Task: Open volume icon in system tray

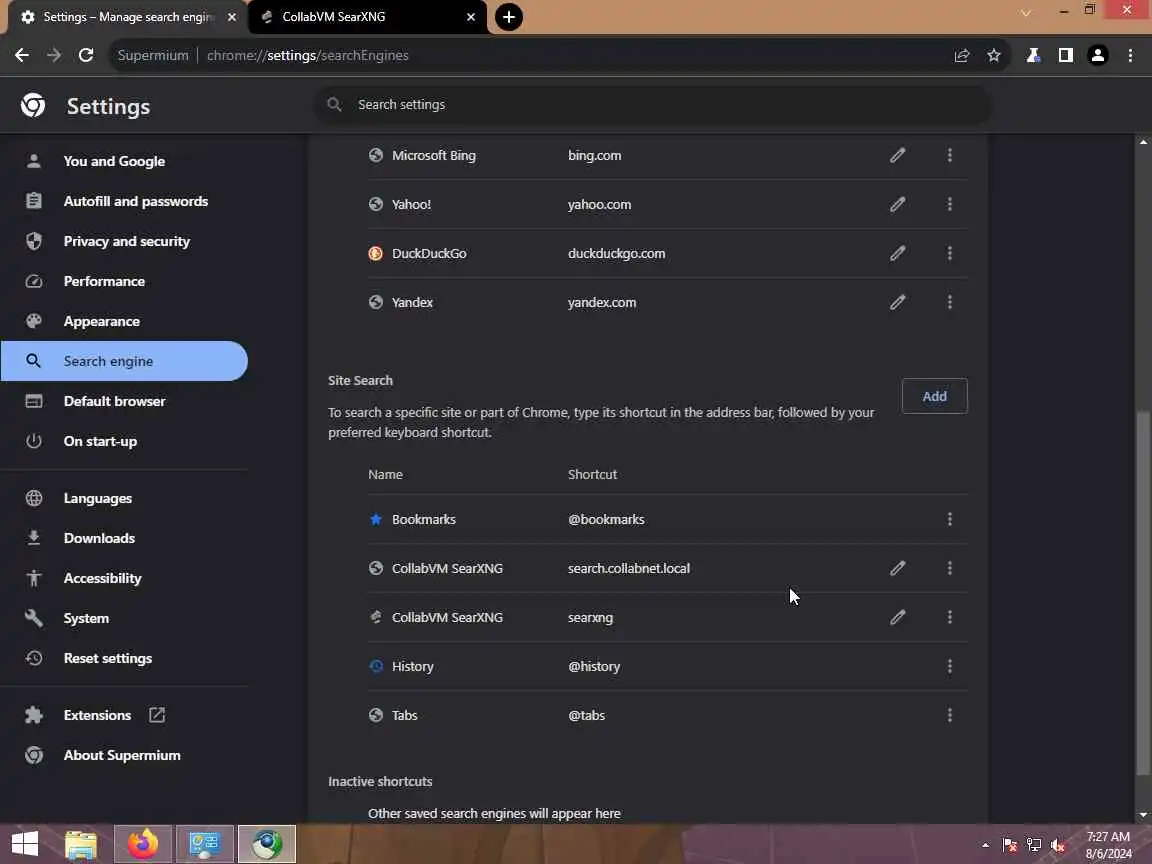Action: pos(1058,846)
